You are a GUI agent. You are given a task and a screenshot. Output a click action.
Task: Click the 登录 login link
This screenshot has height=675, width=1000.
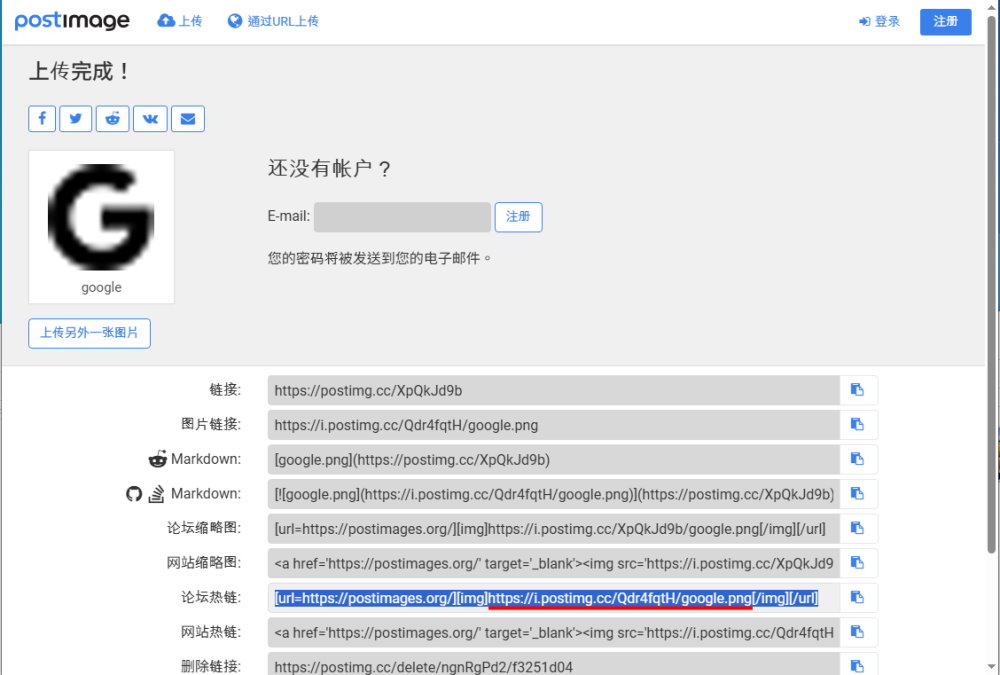click(x=879, y=22)
